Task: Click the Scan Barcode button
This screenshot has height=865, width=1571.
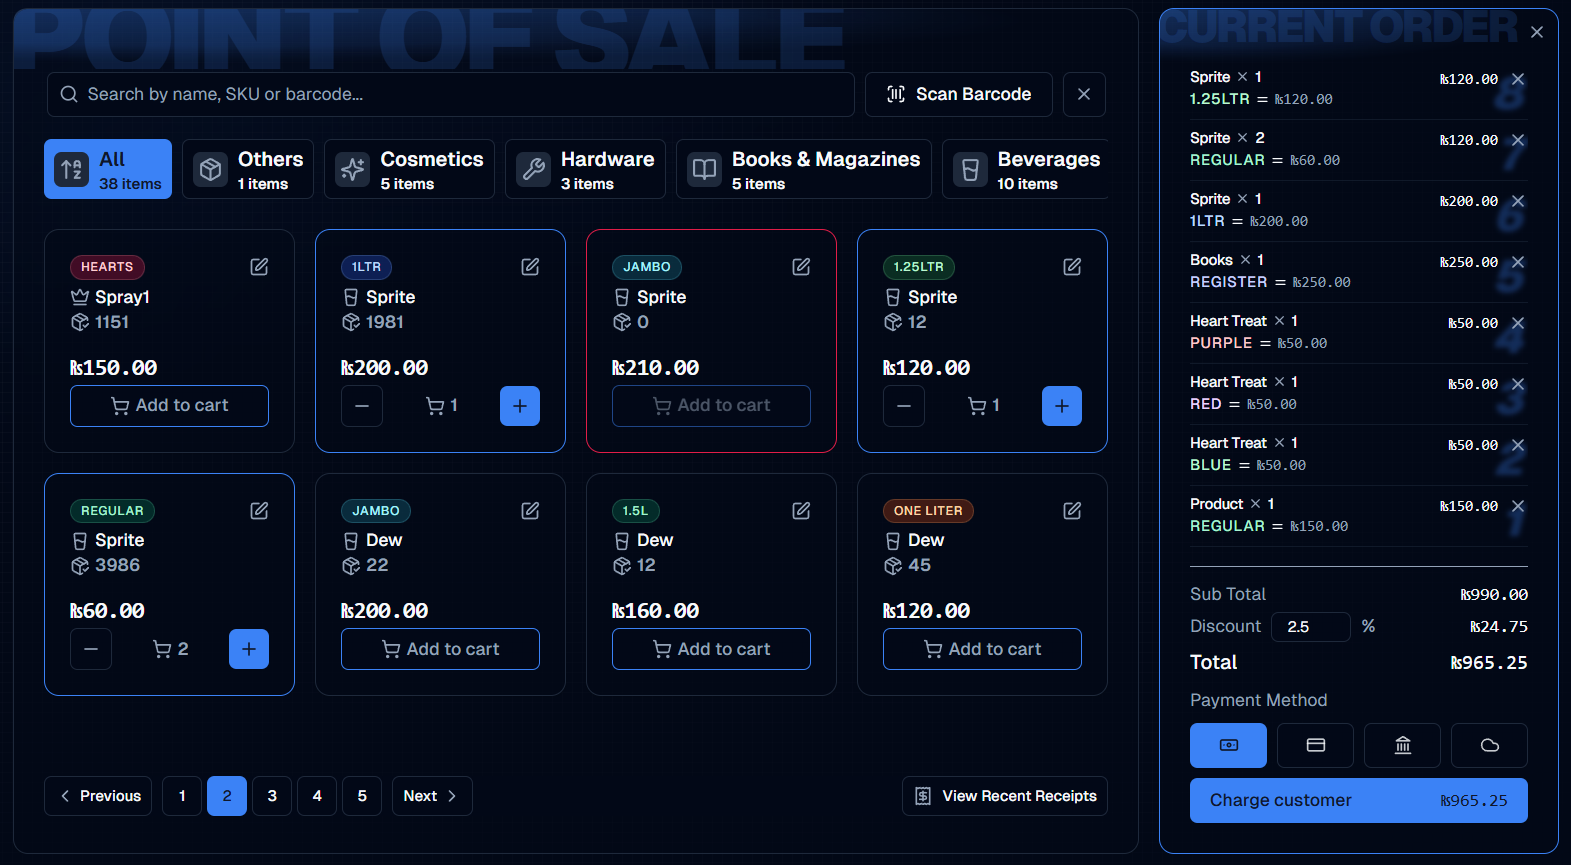Action: click(959, 94)
